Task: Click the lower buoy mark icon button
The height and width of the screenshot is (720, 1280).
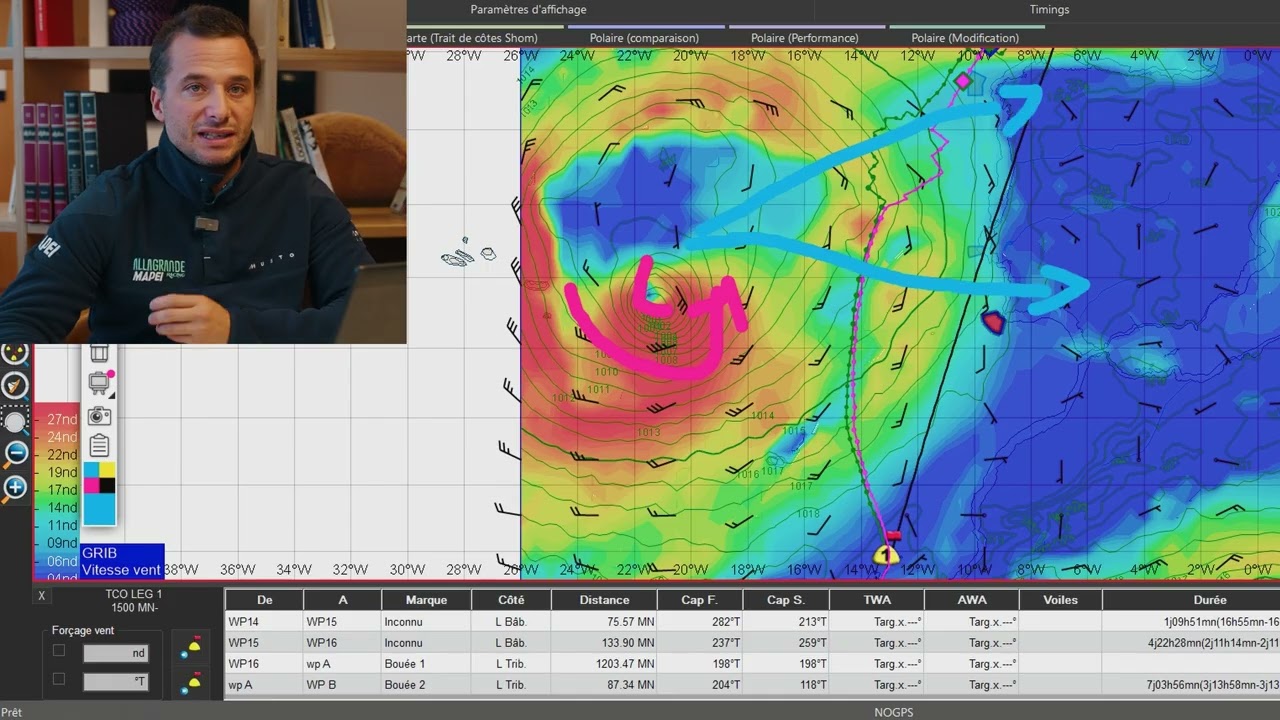Action: (x=191, y=683)
